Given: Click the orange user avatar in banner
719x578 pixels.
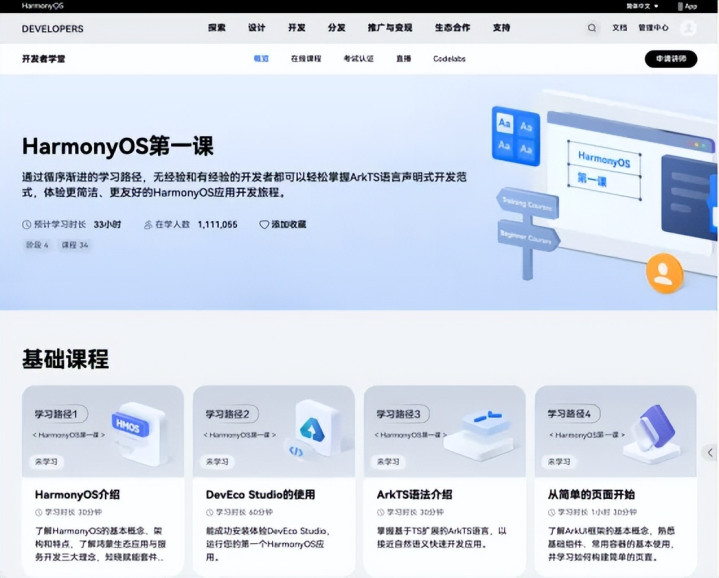Looking at the screenshot, I should coord(664,274).
